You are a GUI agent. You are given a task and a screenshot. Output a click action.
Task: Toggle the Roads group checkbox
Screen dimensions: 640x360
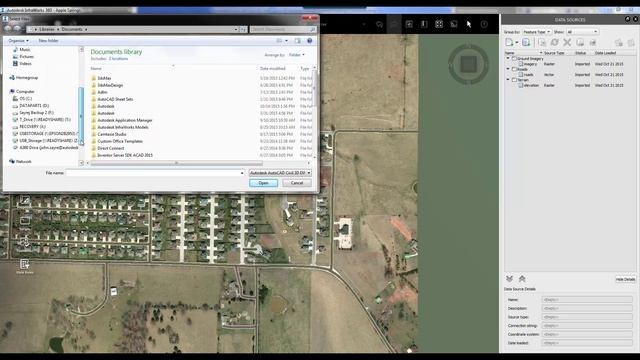click(x=514, y=69)
